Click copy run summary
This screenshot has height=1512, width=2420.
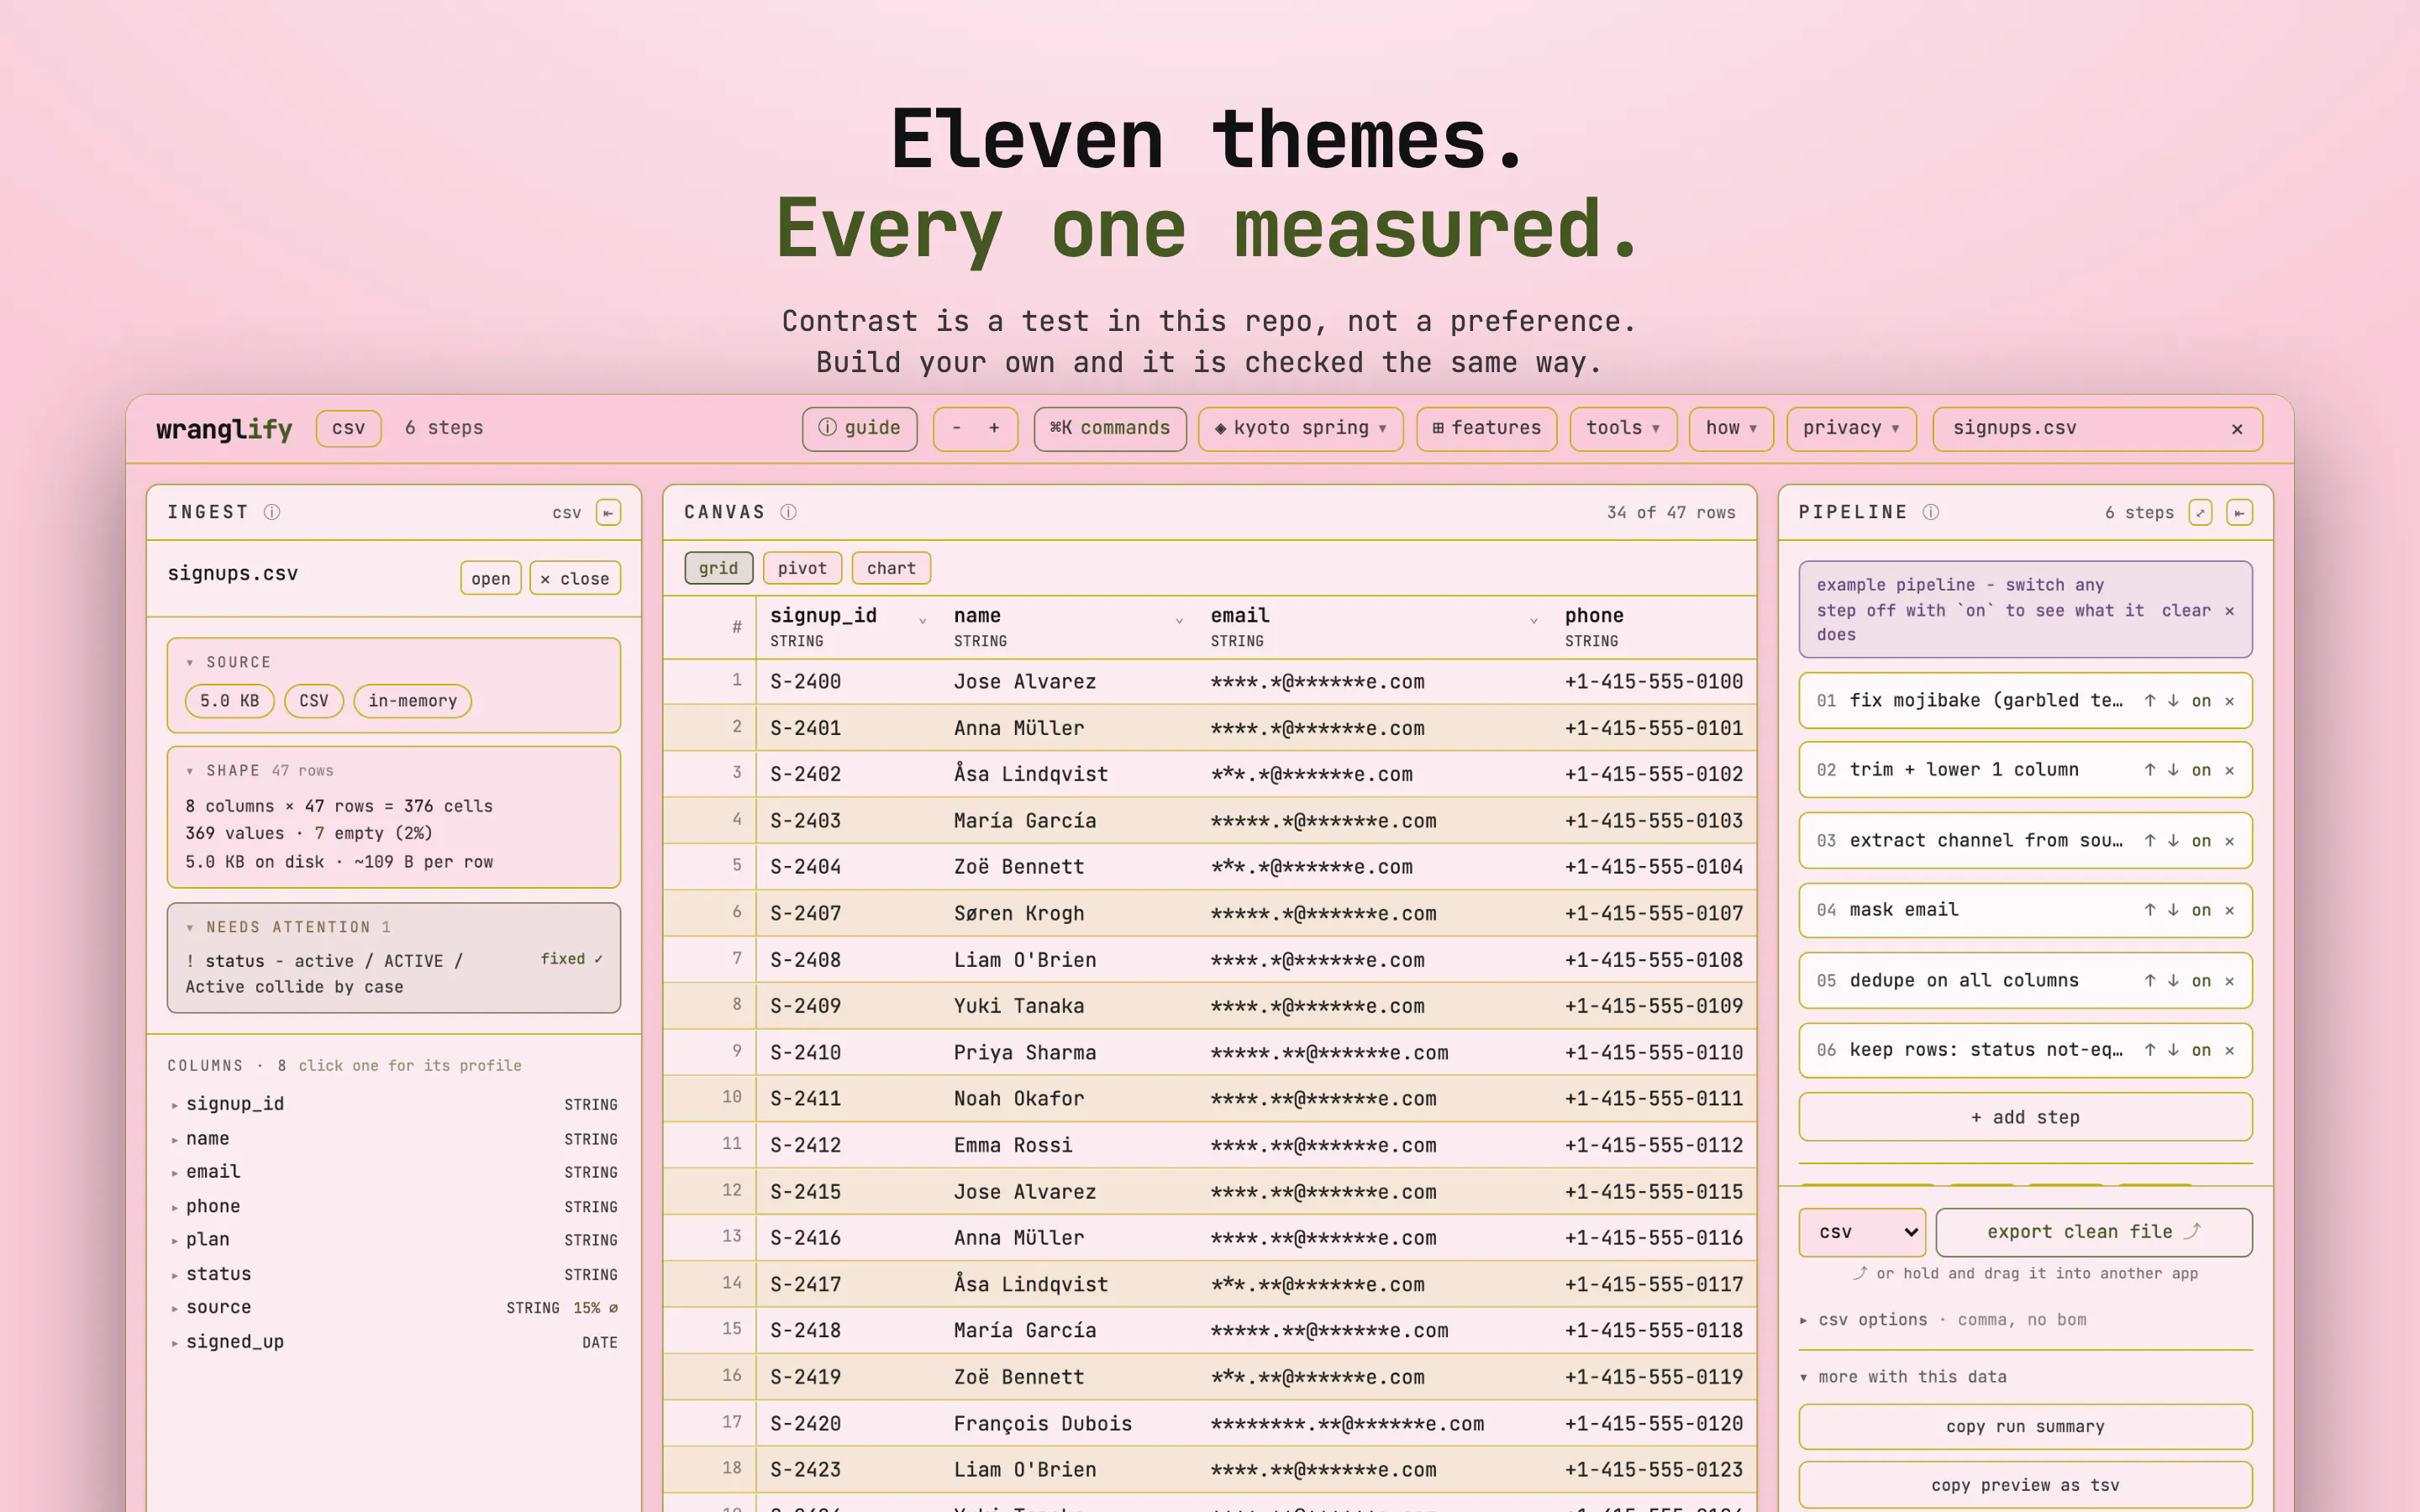point(2025,1426)
